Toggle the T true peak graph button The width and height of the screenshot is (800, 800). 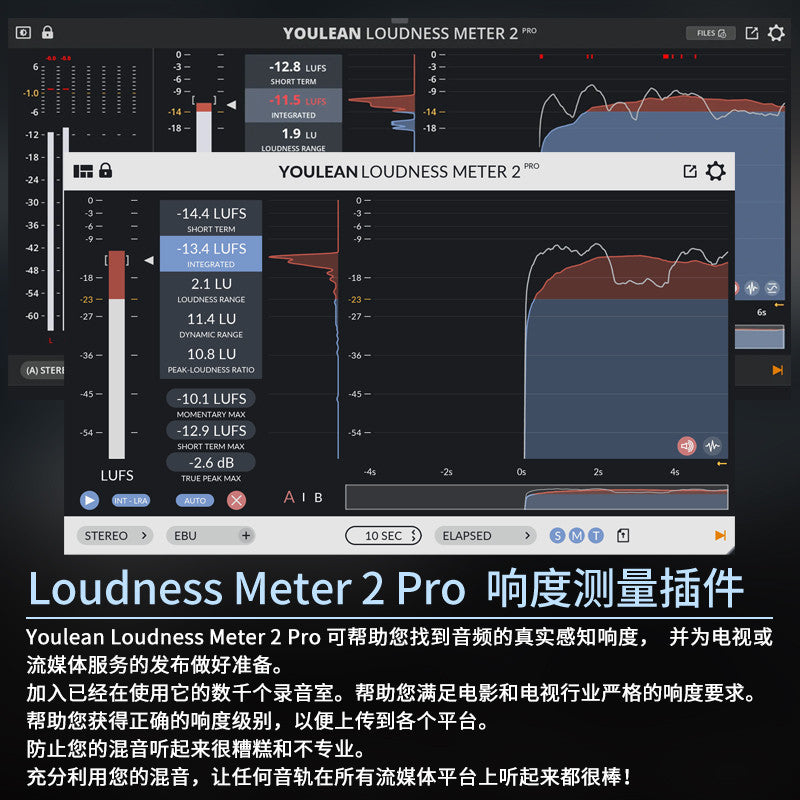pyautogui.click(x=595, y=536)
